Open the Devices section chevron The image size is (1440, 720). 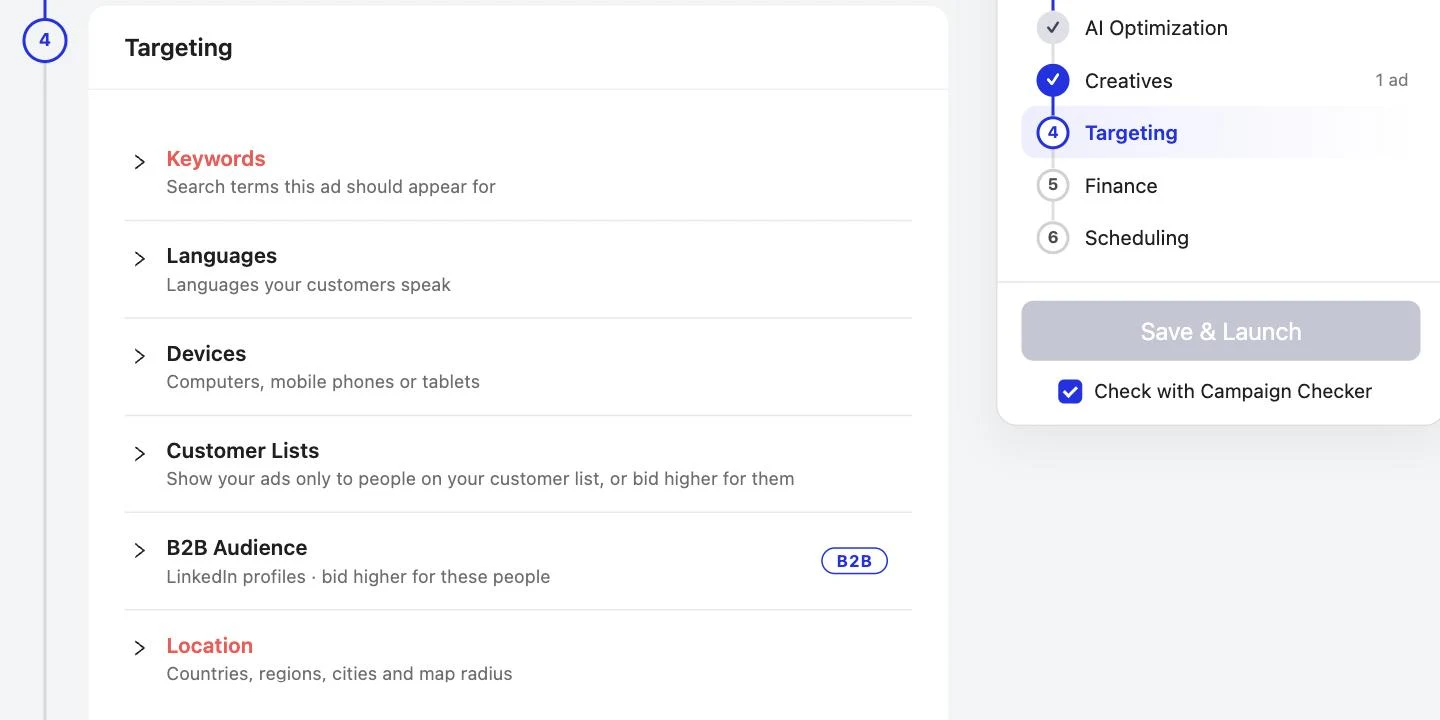click(140, 356)
